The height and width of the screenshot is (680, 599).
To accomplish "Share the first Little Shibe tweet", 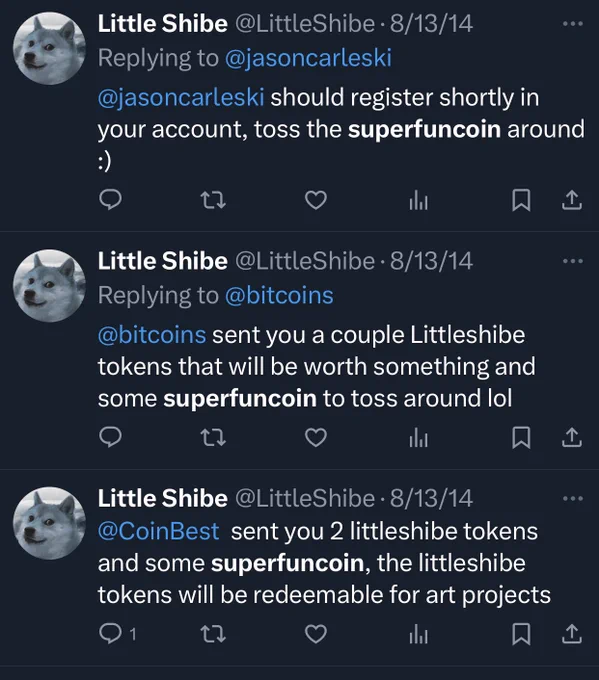I will (x=572, y=200).
